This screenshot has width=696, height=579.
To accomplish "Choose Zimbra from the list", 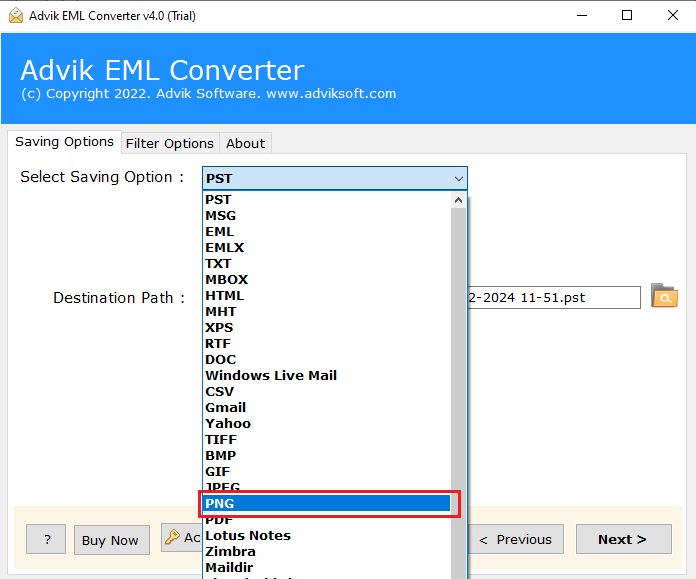I will click(327, 551).
